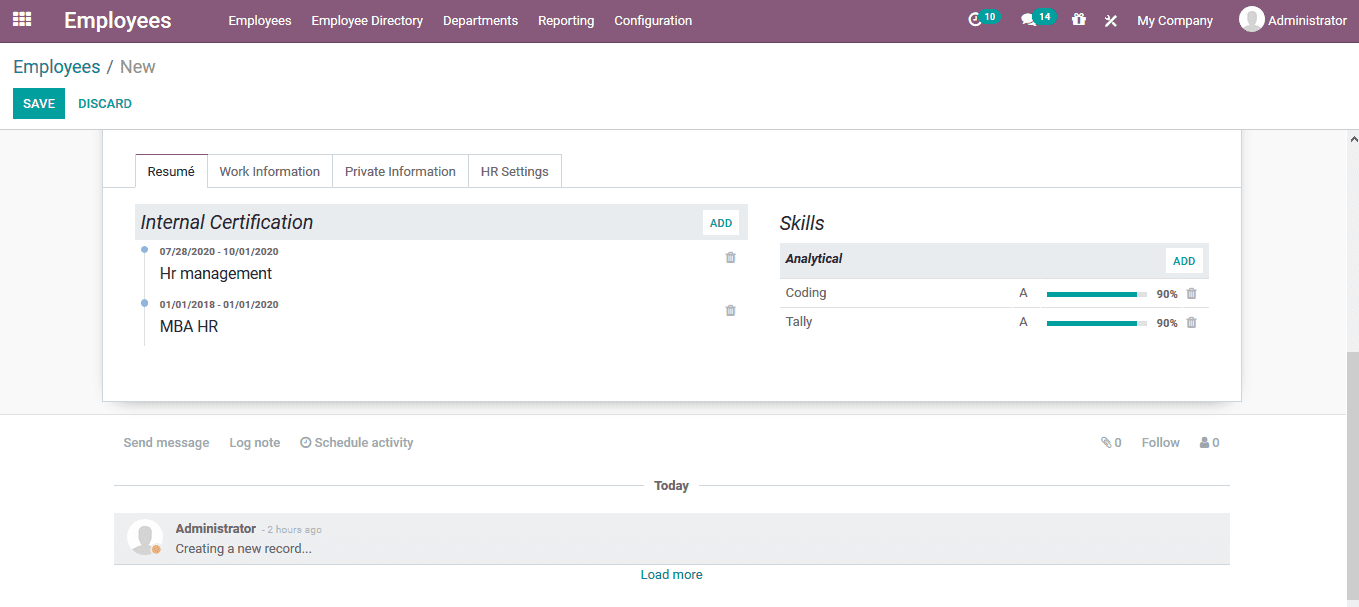This screenshot has height=607, width=1359.
Task: Delete the Hr management certification entry
Action: (x=730, y=257)
